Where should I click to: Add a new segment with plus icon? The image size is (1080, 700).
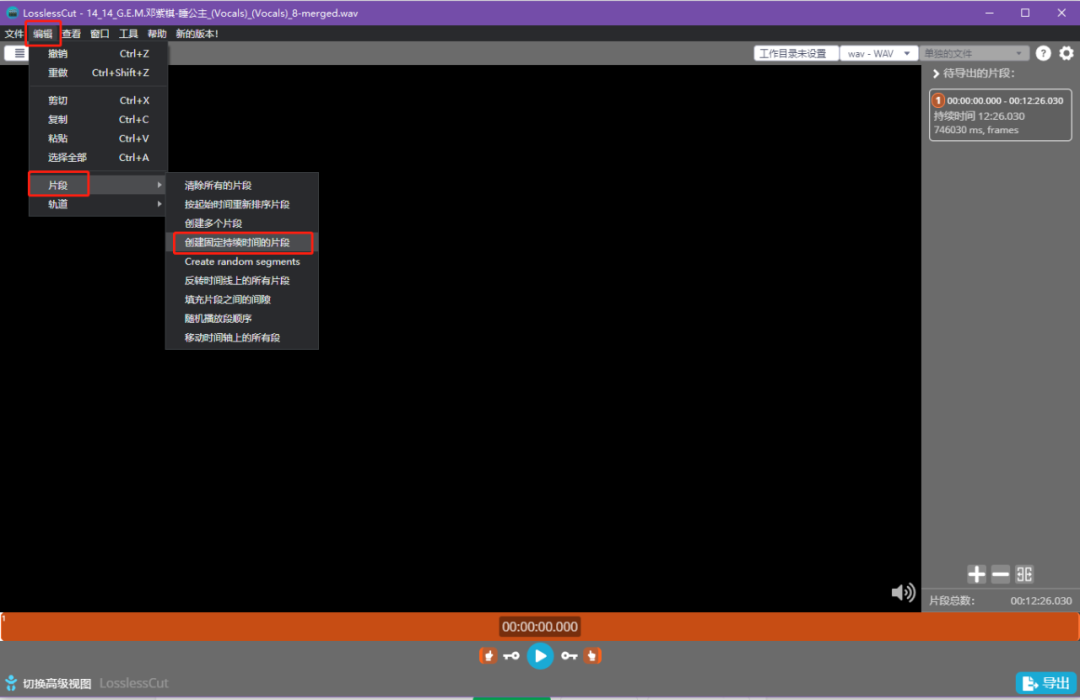click(x=976, y=574)
